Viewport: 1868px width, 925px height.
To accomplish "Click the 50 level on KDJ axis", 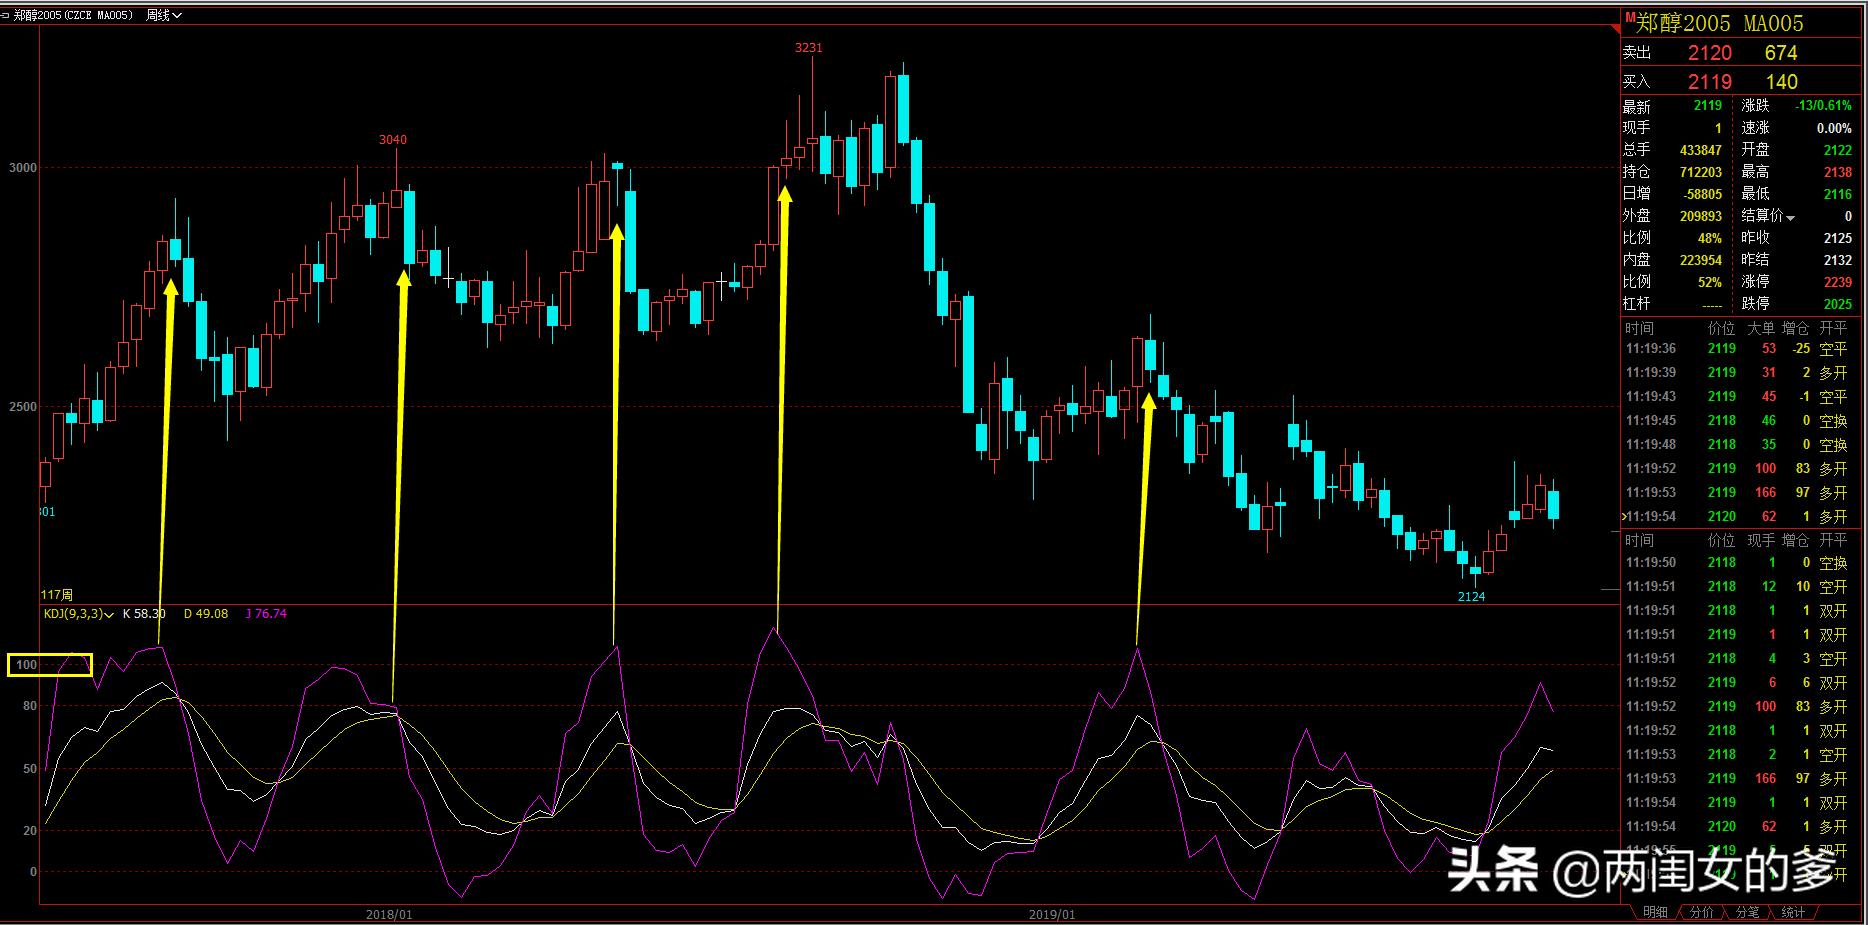I will [x=30, y=769].
